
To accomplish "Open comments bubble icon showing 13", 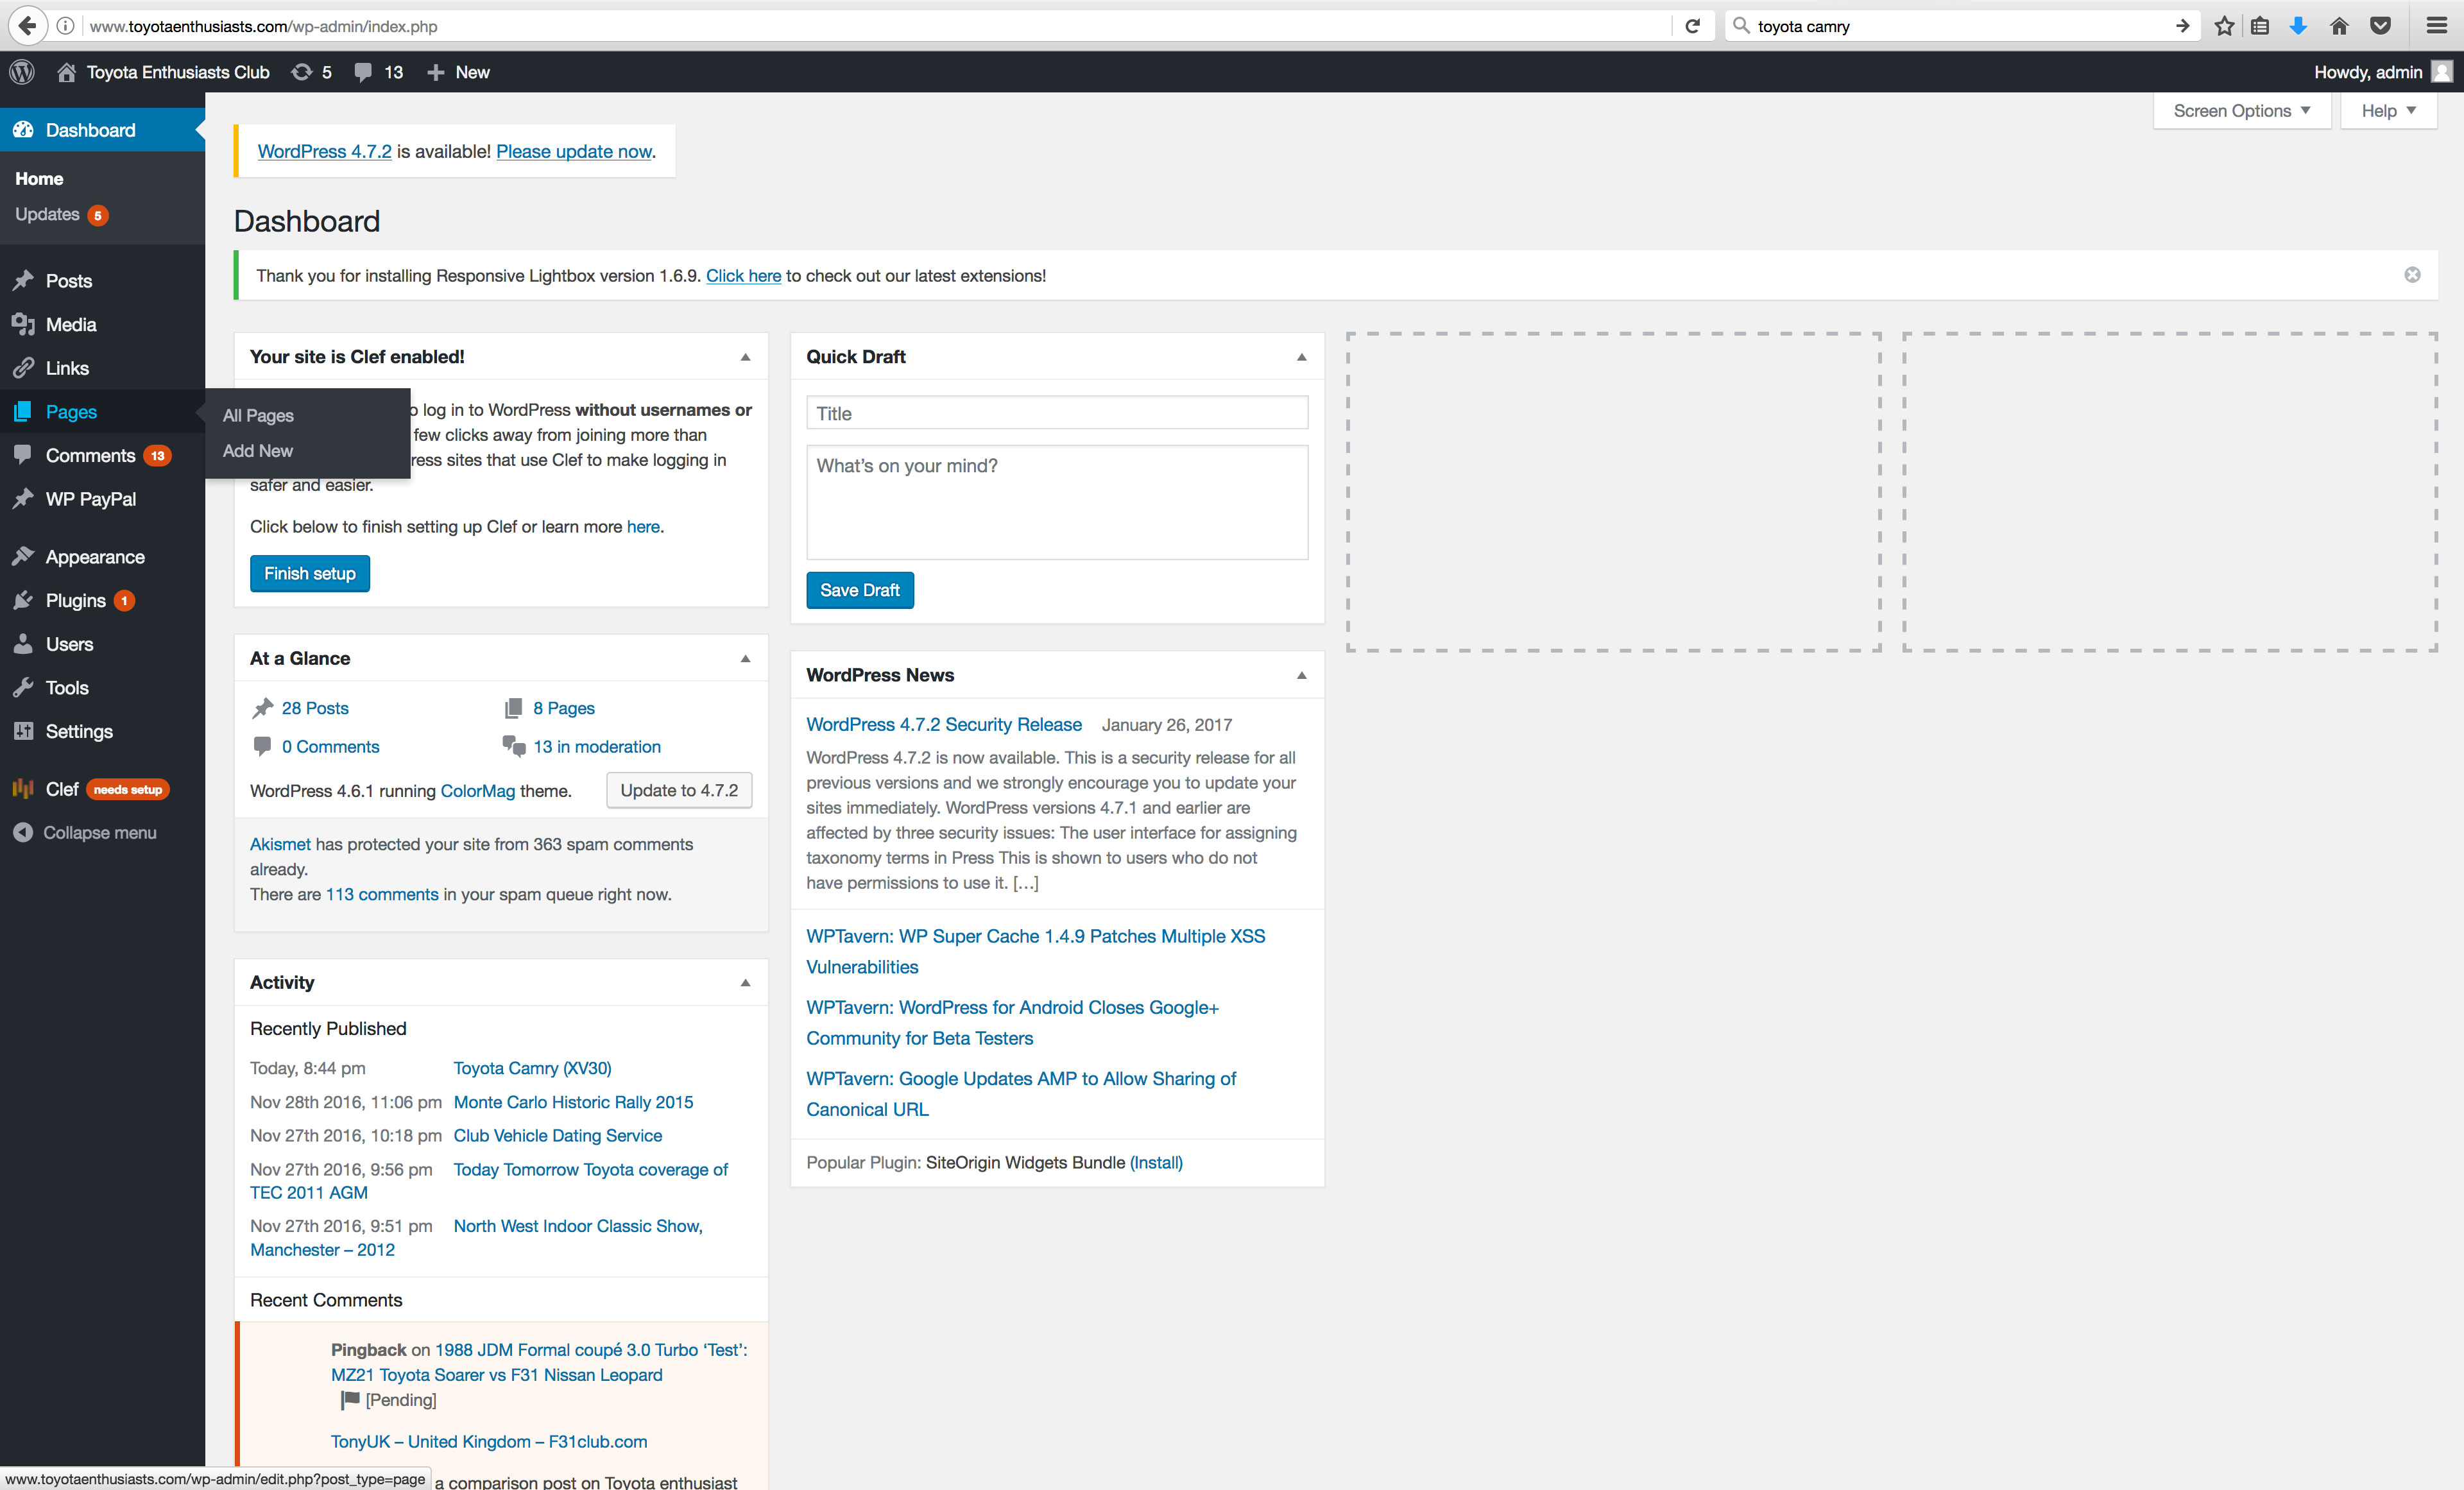I will pyautogui.click(x=378, y=72).
